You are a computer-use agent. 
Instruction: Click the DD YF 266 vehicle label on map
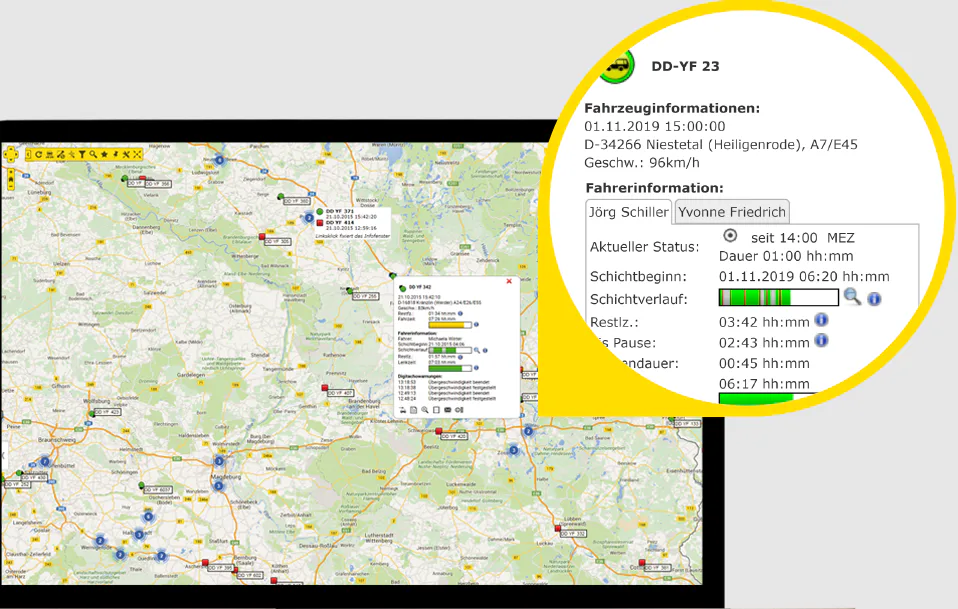[x=365, y=296]
